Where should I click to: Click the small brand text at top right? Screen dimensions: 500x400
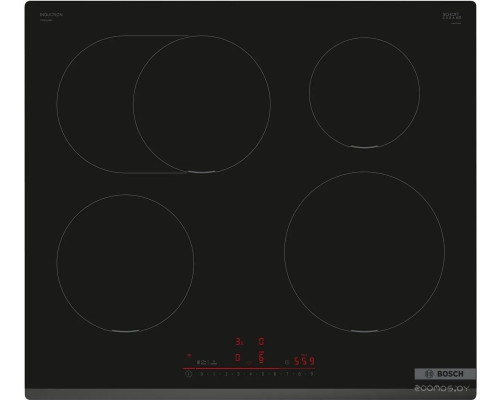(x=452, y=16)
